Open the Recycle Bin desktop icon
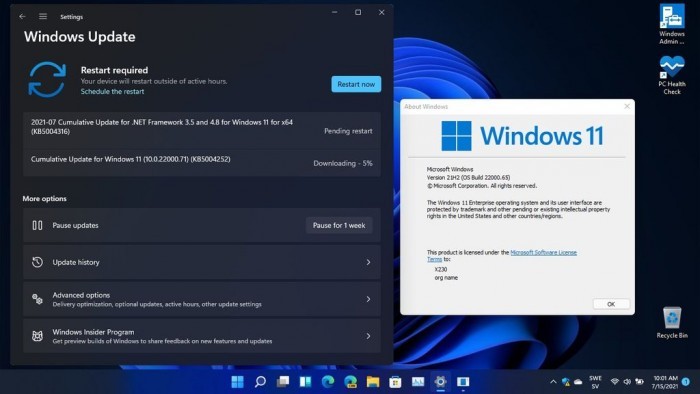The width and height of the screenshot is (700, 394). (x=672, y=322)
